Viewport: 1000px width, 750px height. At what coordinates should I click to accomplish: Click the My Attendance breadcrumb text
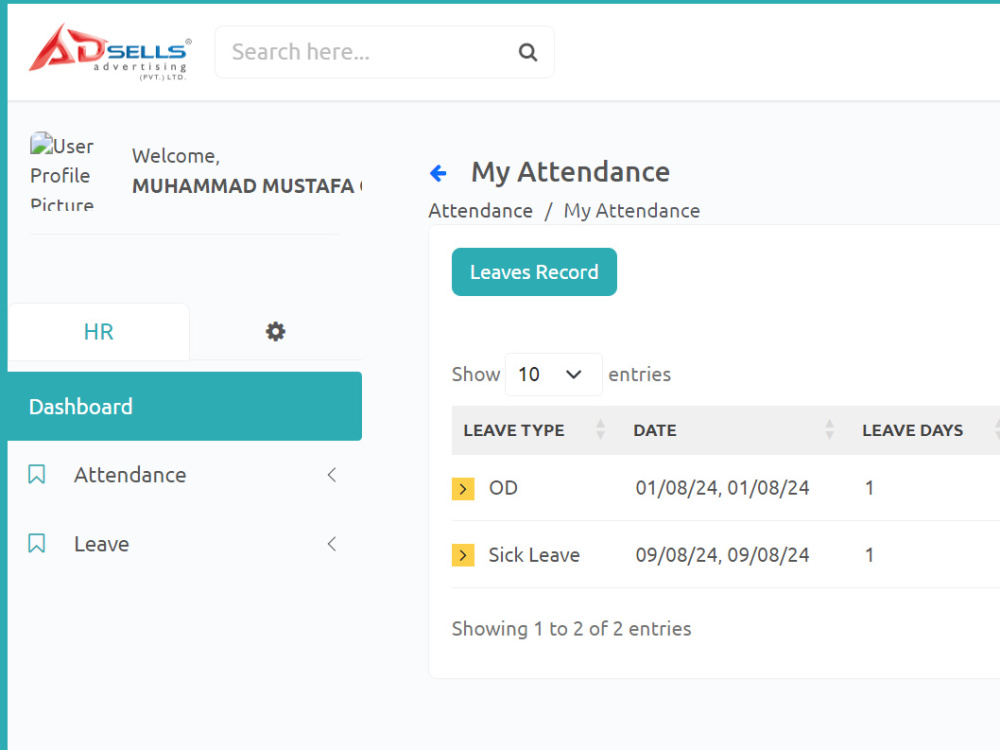[631, 211]
